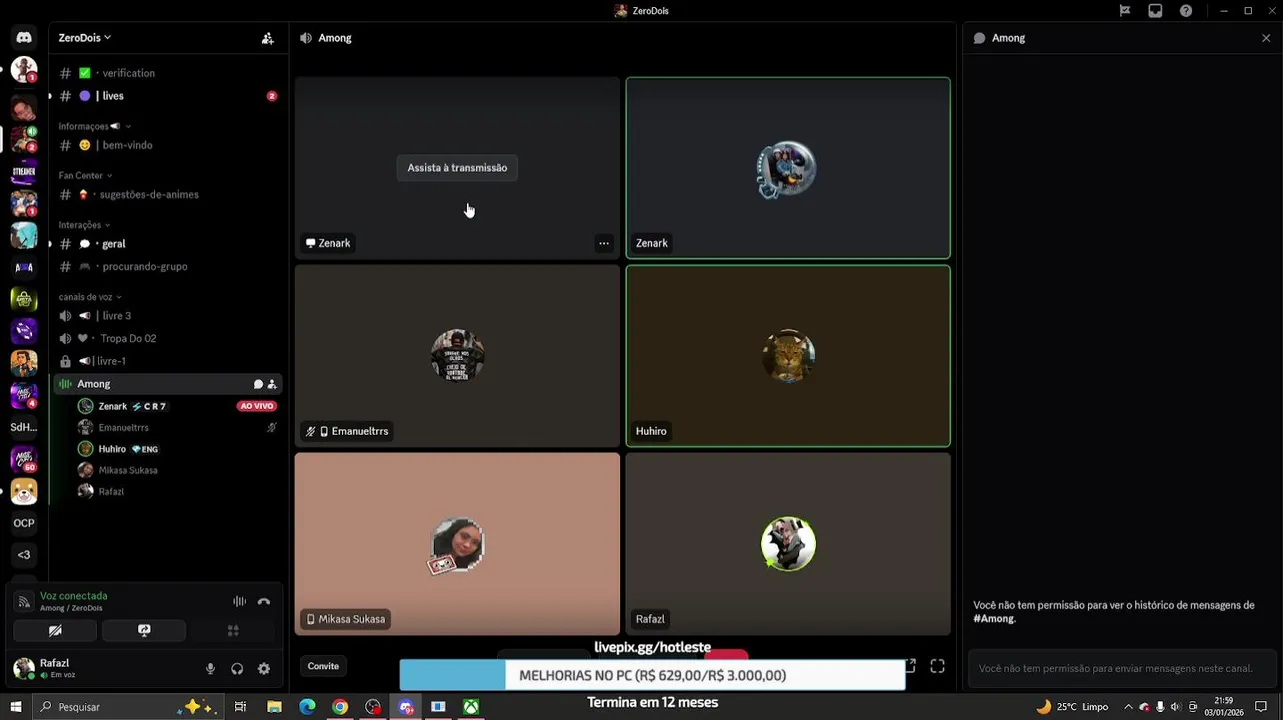
Task: Open Discord direct messages home icon
Action: [x=24, y=38]
